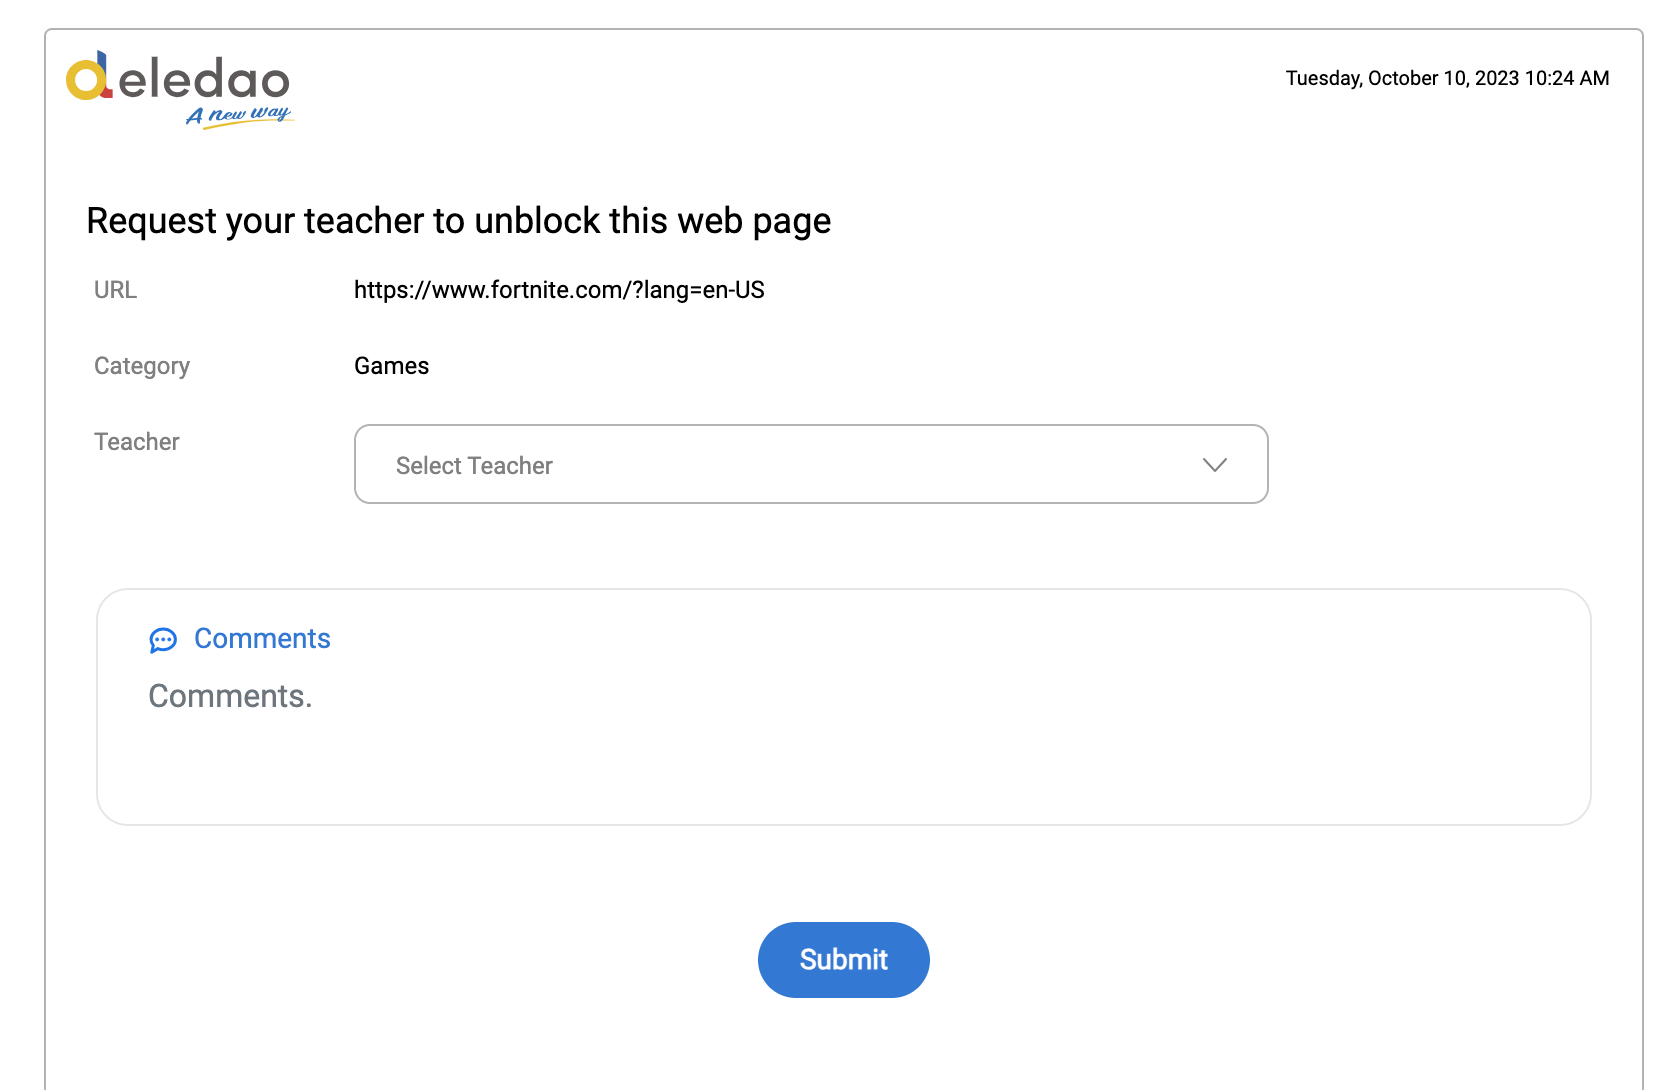Submit the unblock request
The height and width of the screenshot is (1090, 1654).
click(x=843, y=960)
